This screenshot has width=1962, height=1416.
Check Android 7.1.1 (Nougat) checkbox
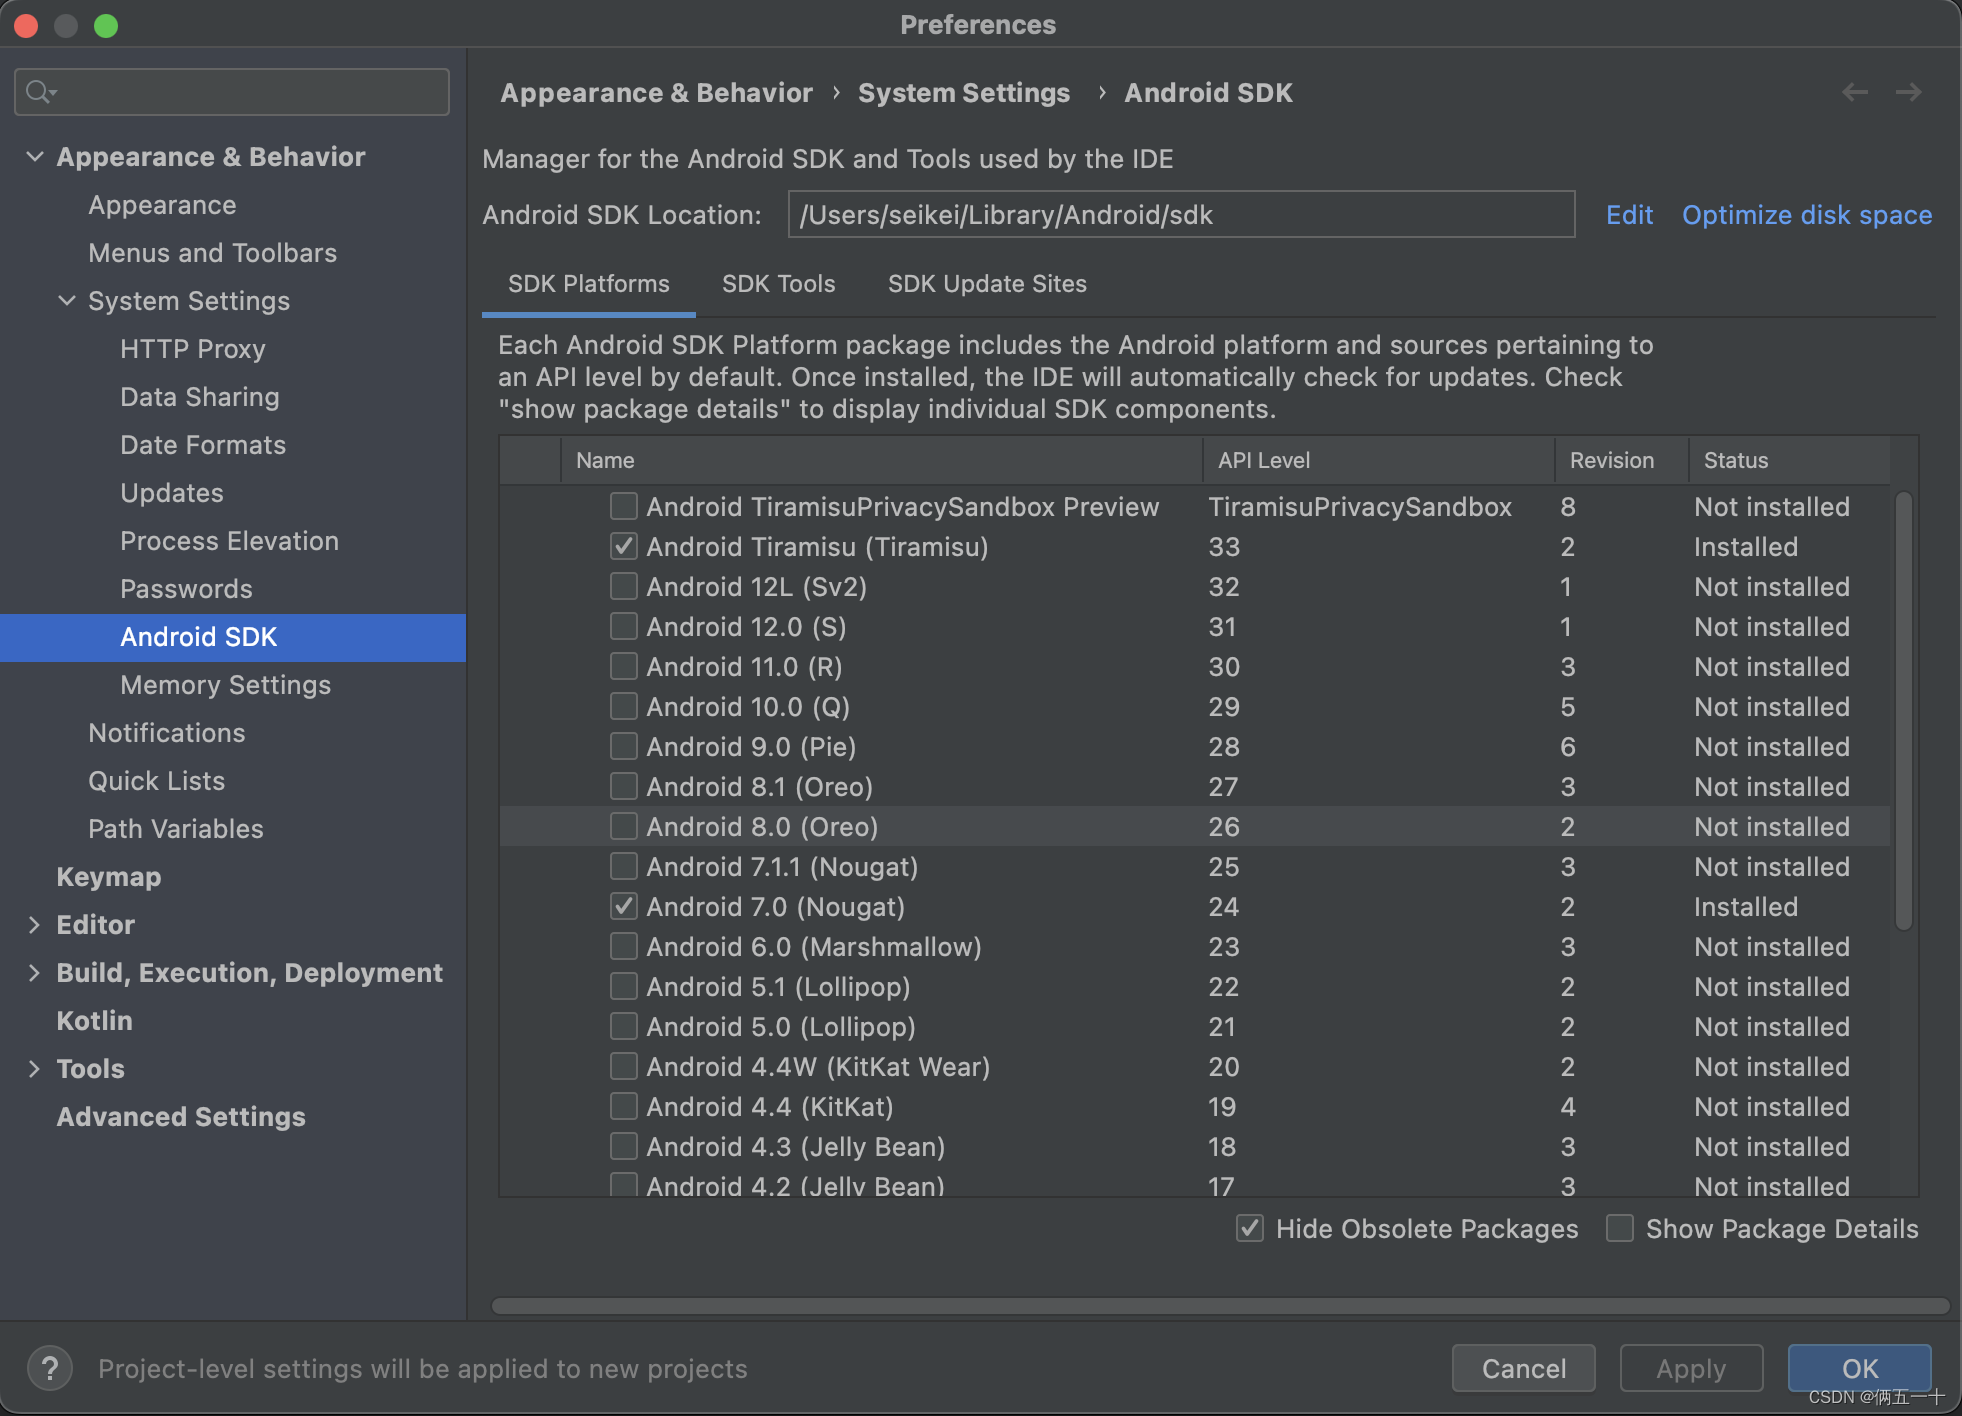tap(624, 866)
